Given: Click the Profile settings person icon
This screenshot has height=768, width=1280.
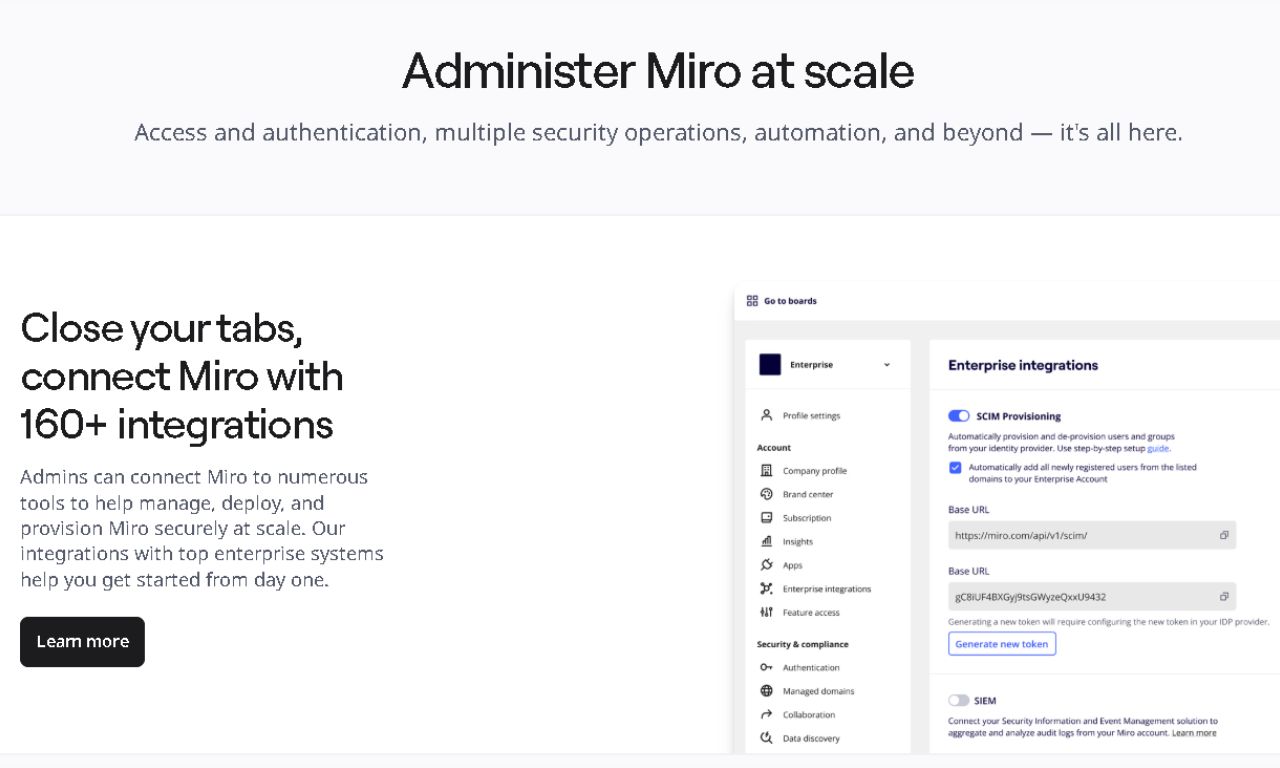Looking at the screenshot, I should [x=766, y=415].
